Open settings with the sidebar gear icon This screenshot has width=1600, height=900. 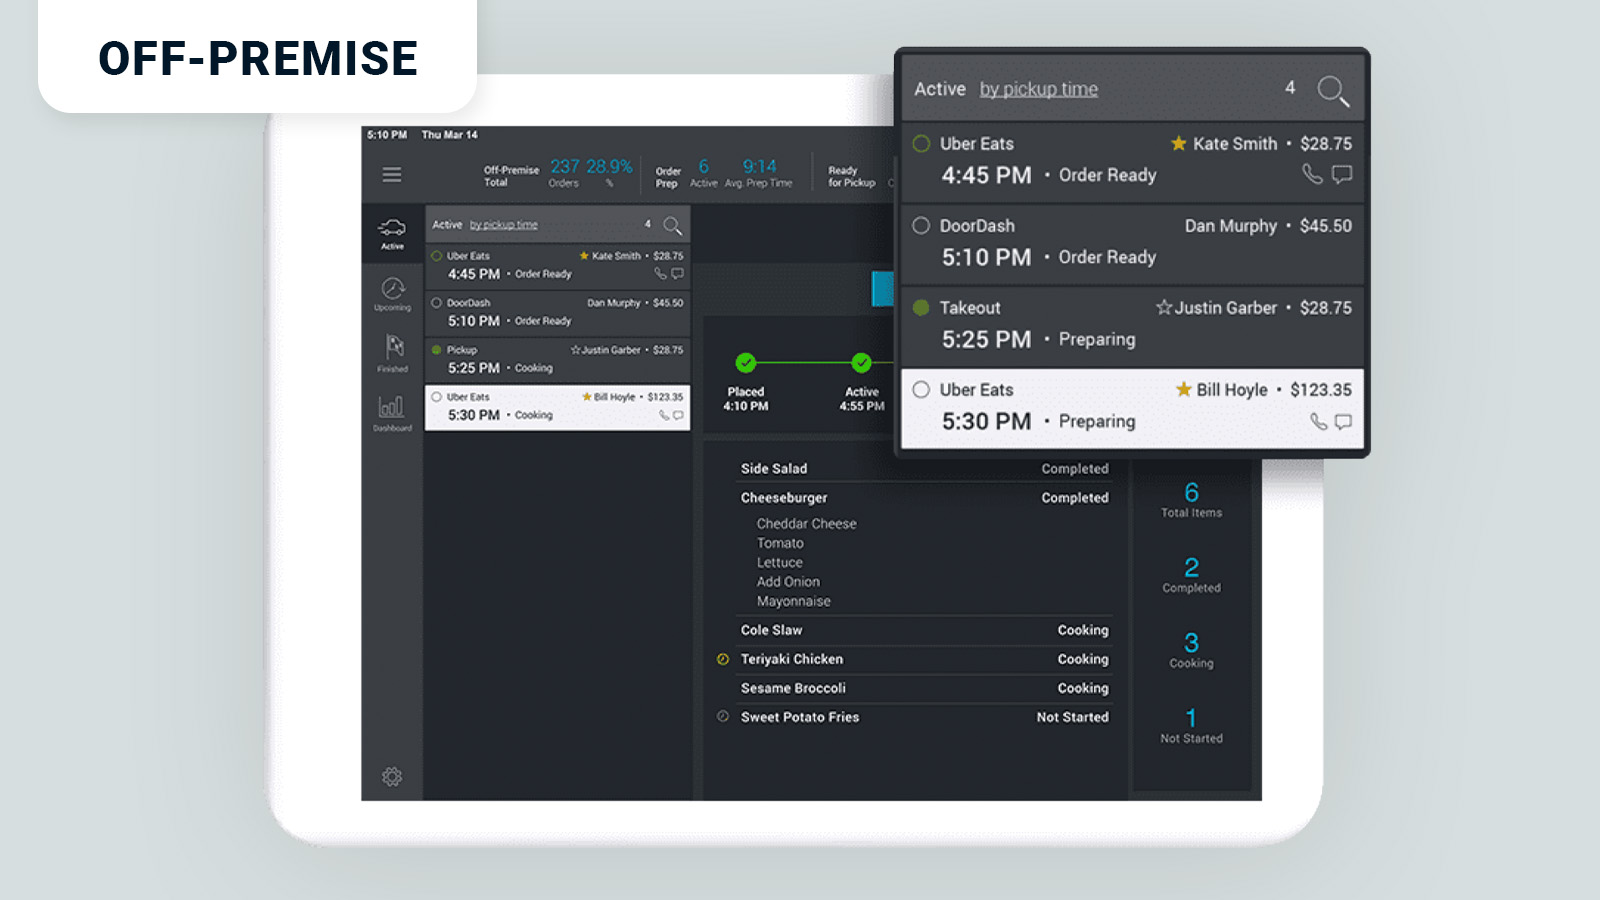click(392, 777)
